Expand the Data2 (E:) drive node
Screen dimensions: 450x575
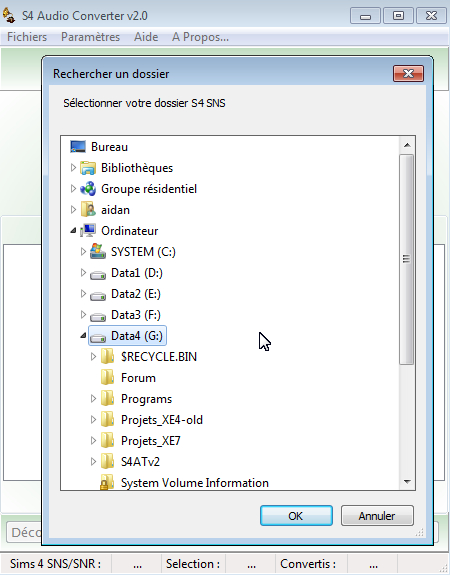point(83,293)
